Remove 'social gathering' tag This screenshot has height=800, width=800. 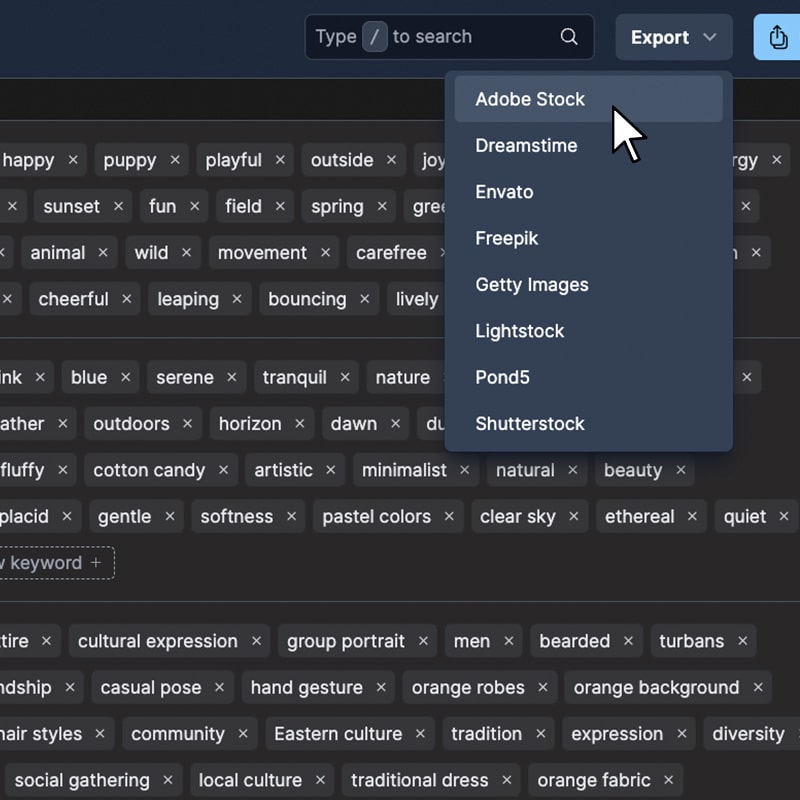tap(168, 780)
